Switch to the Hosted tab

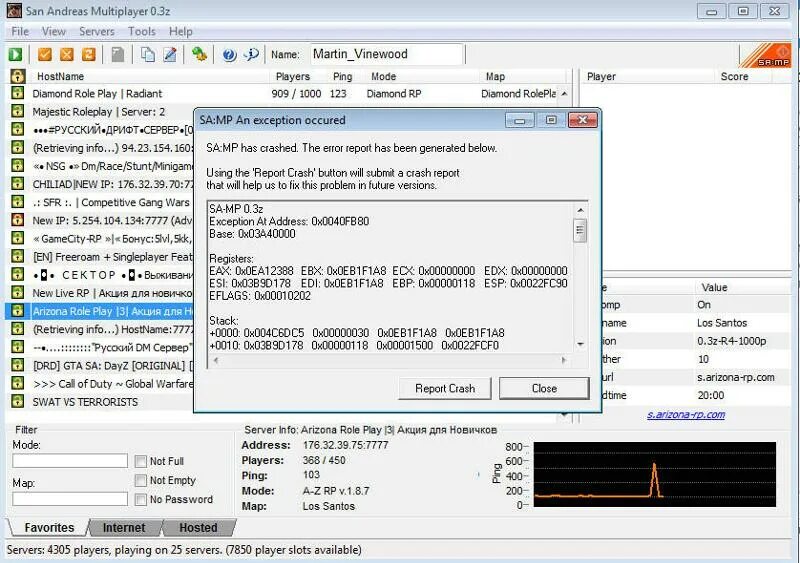198,527
